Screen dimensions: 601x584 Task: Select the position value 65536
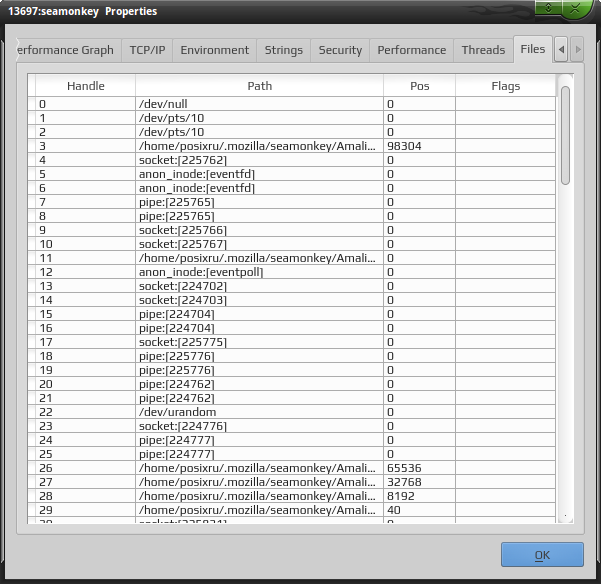point(404,468)
